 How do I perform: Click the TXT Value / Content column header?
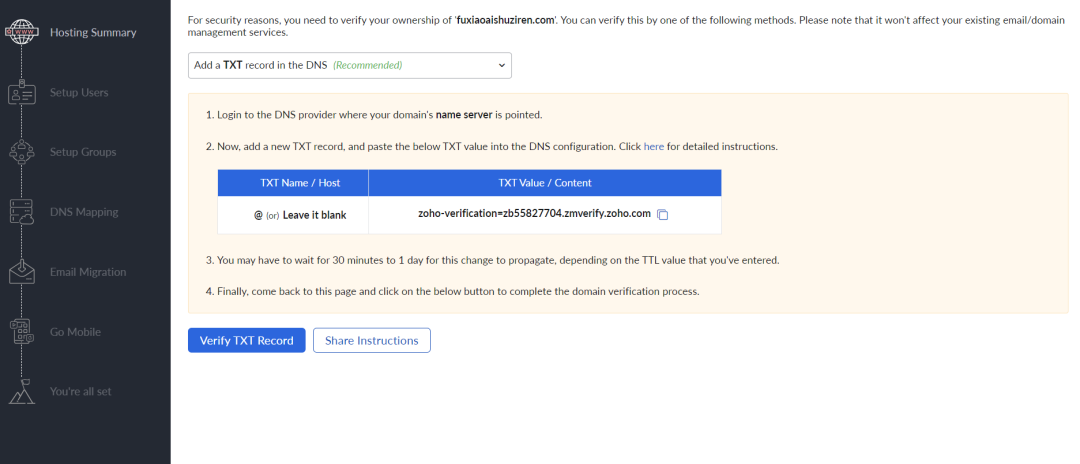545,183
